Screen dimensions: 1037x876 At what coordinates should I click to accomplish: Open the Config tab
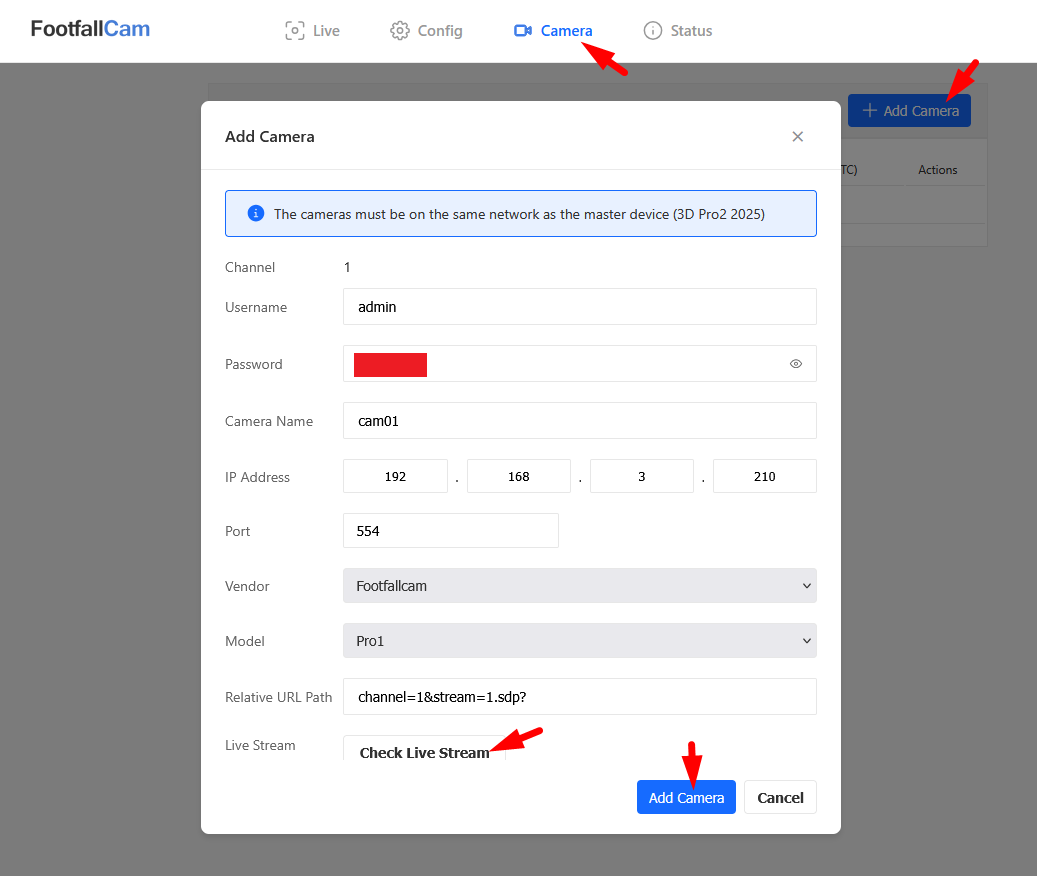[x=426, y=31]
